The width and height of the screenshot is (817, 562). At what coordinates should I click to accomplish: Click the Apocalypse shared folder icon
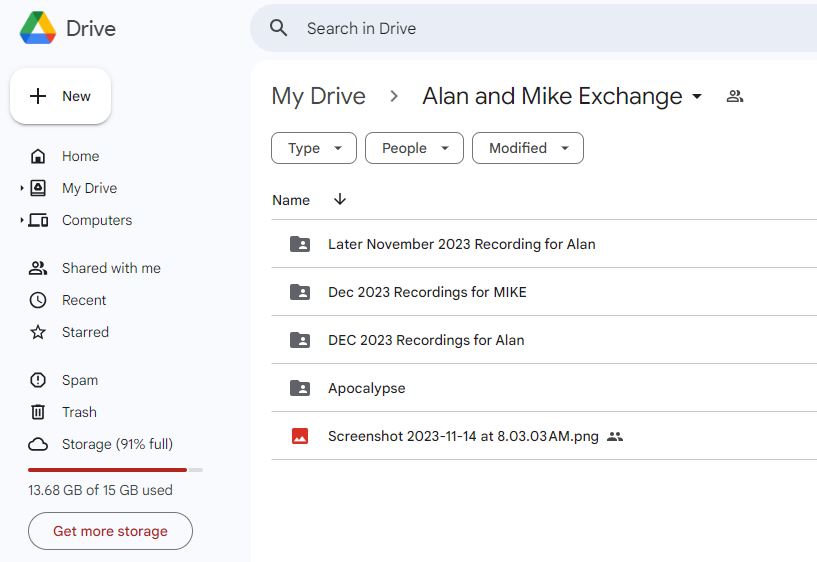[x=300, y=388]
